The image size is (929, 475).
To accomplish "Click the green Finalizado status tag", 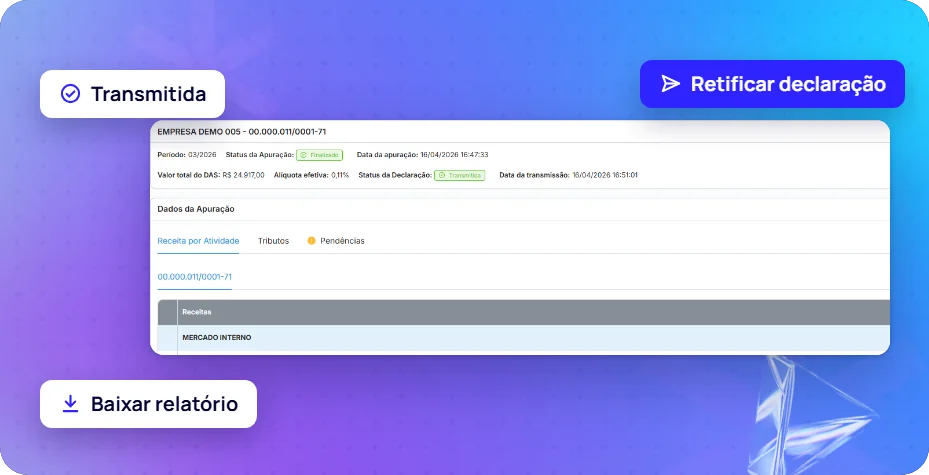I will pyautogui.click(x=319, y=155).
